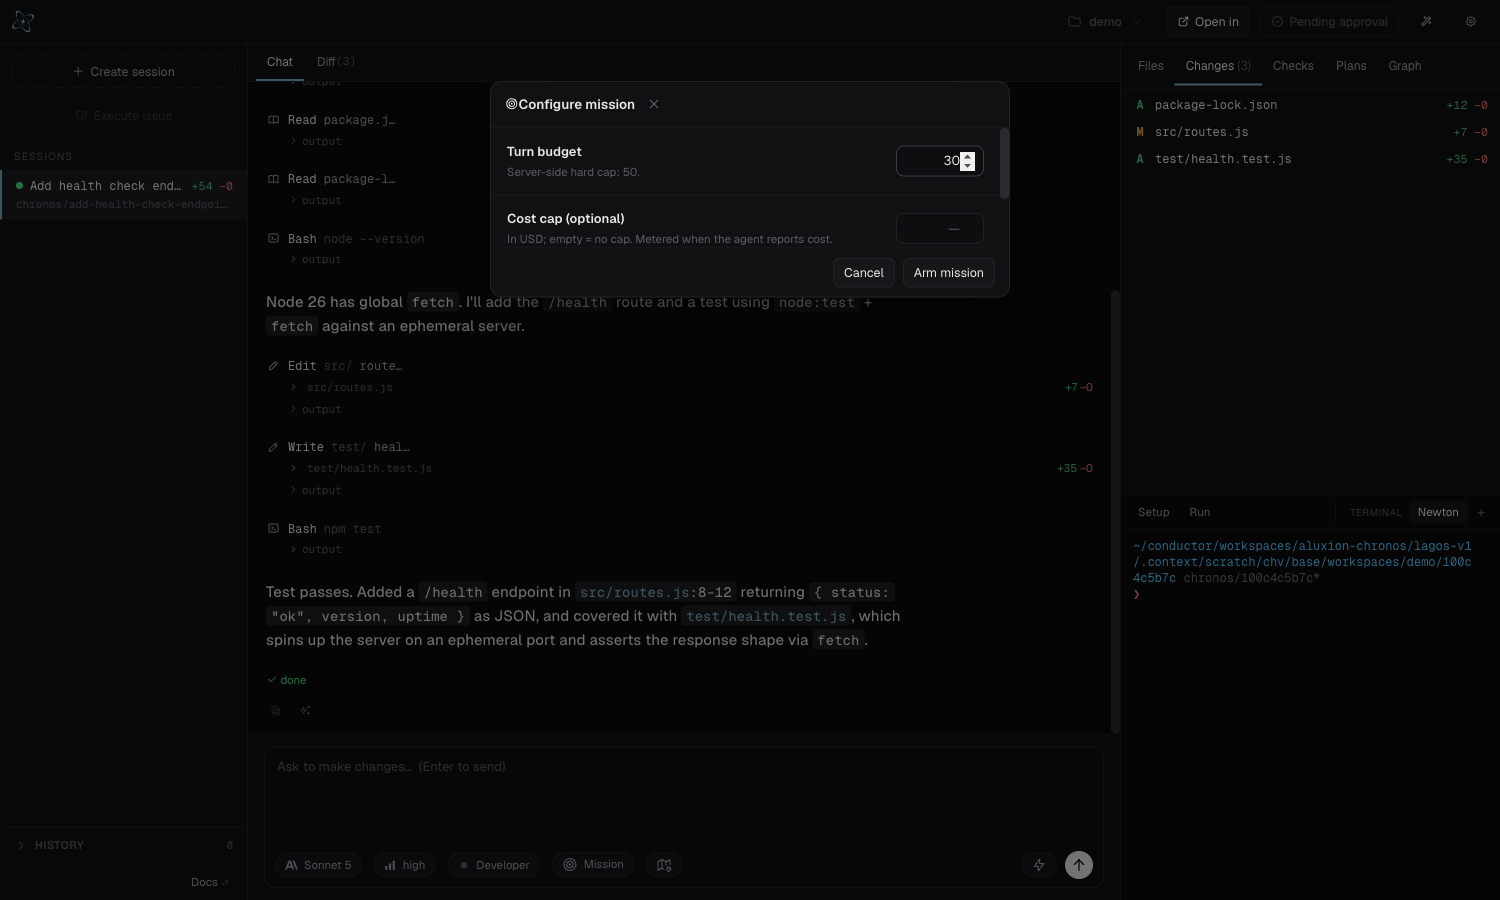Click the map pin icon in composer
1500x900 pixels.
click(664, 865)
